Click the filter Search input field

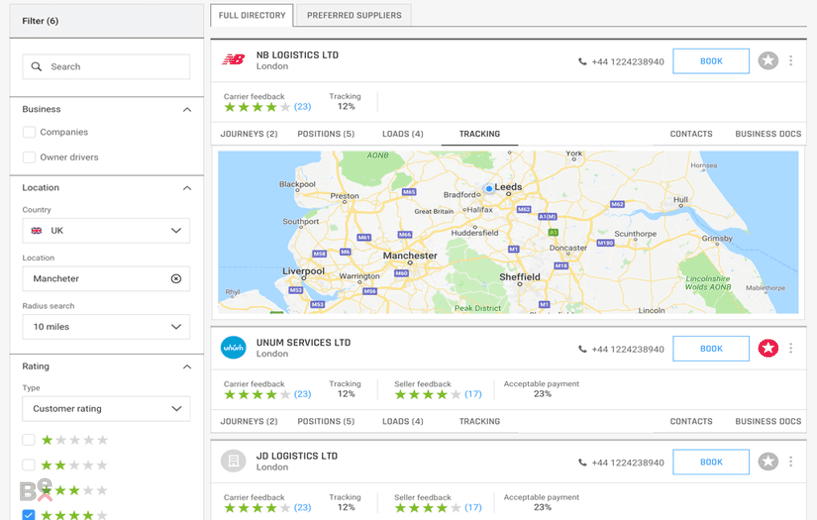106,67
